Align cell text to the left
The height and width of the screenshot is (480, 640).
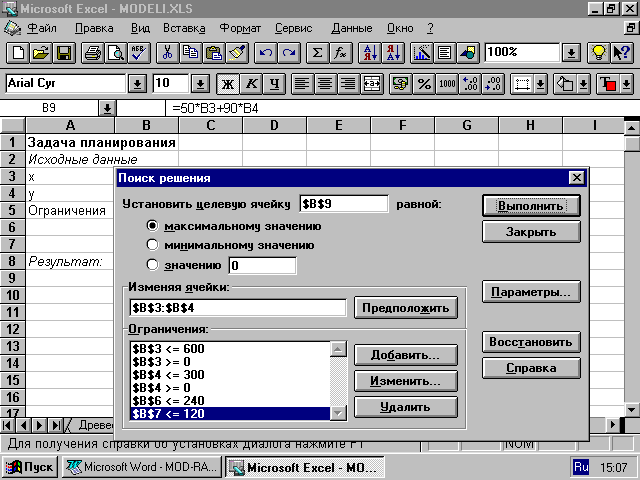coord(302,84)
